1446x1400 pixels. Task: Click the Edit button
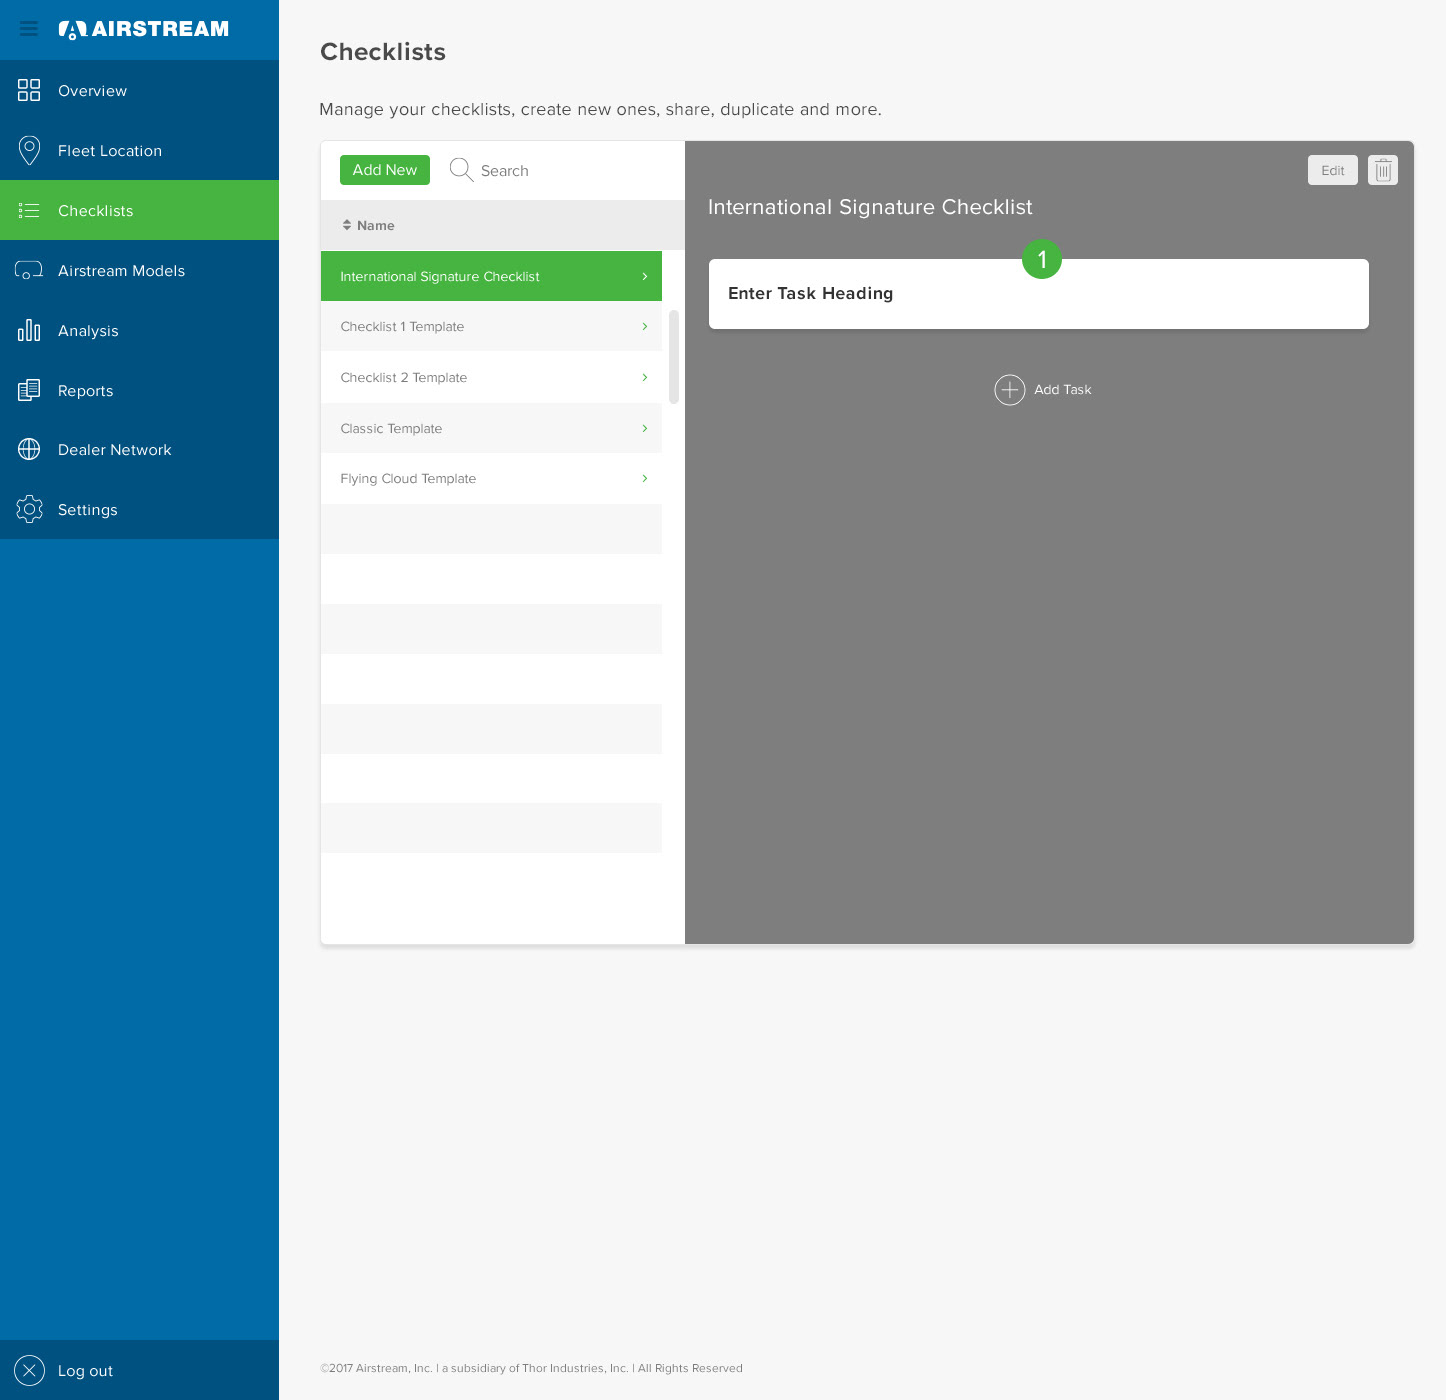[x=1333, y=170]
